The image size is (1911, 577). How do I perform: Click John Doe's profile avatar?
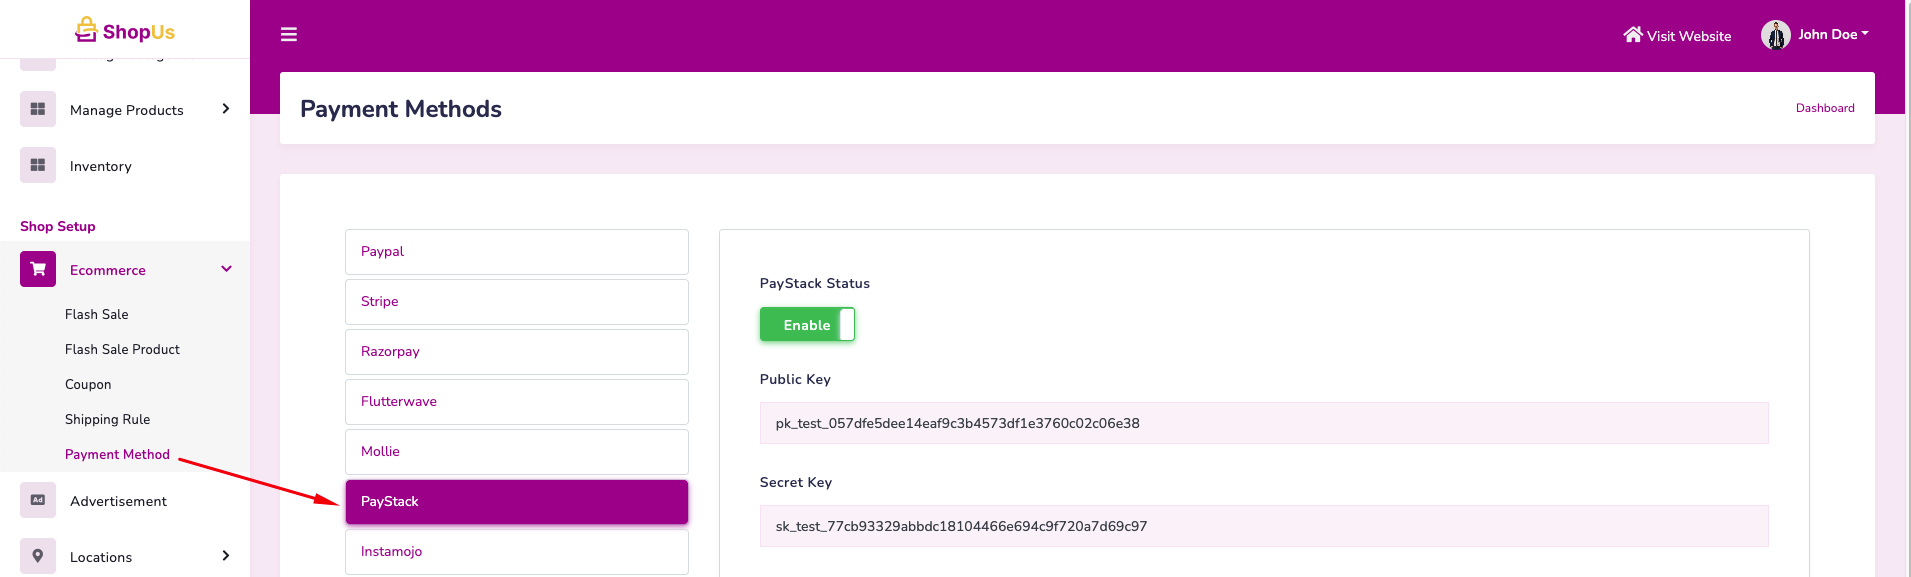pos(1775,35)
